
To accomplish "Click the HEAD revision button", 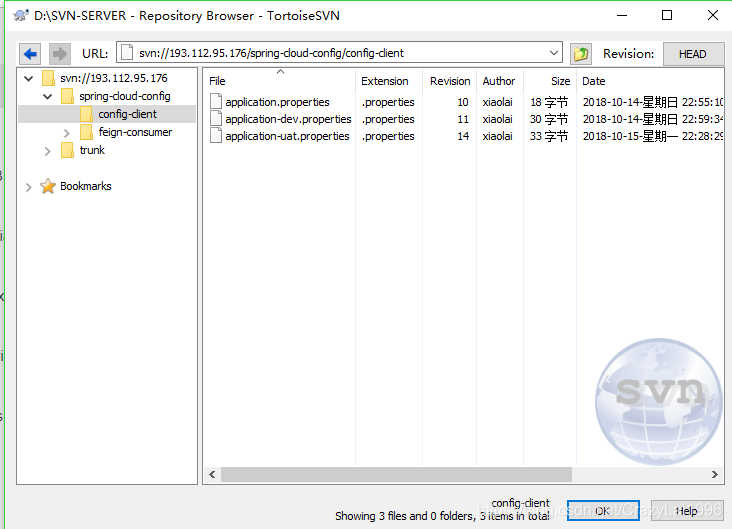I will point(692,54).
